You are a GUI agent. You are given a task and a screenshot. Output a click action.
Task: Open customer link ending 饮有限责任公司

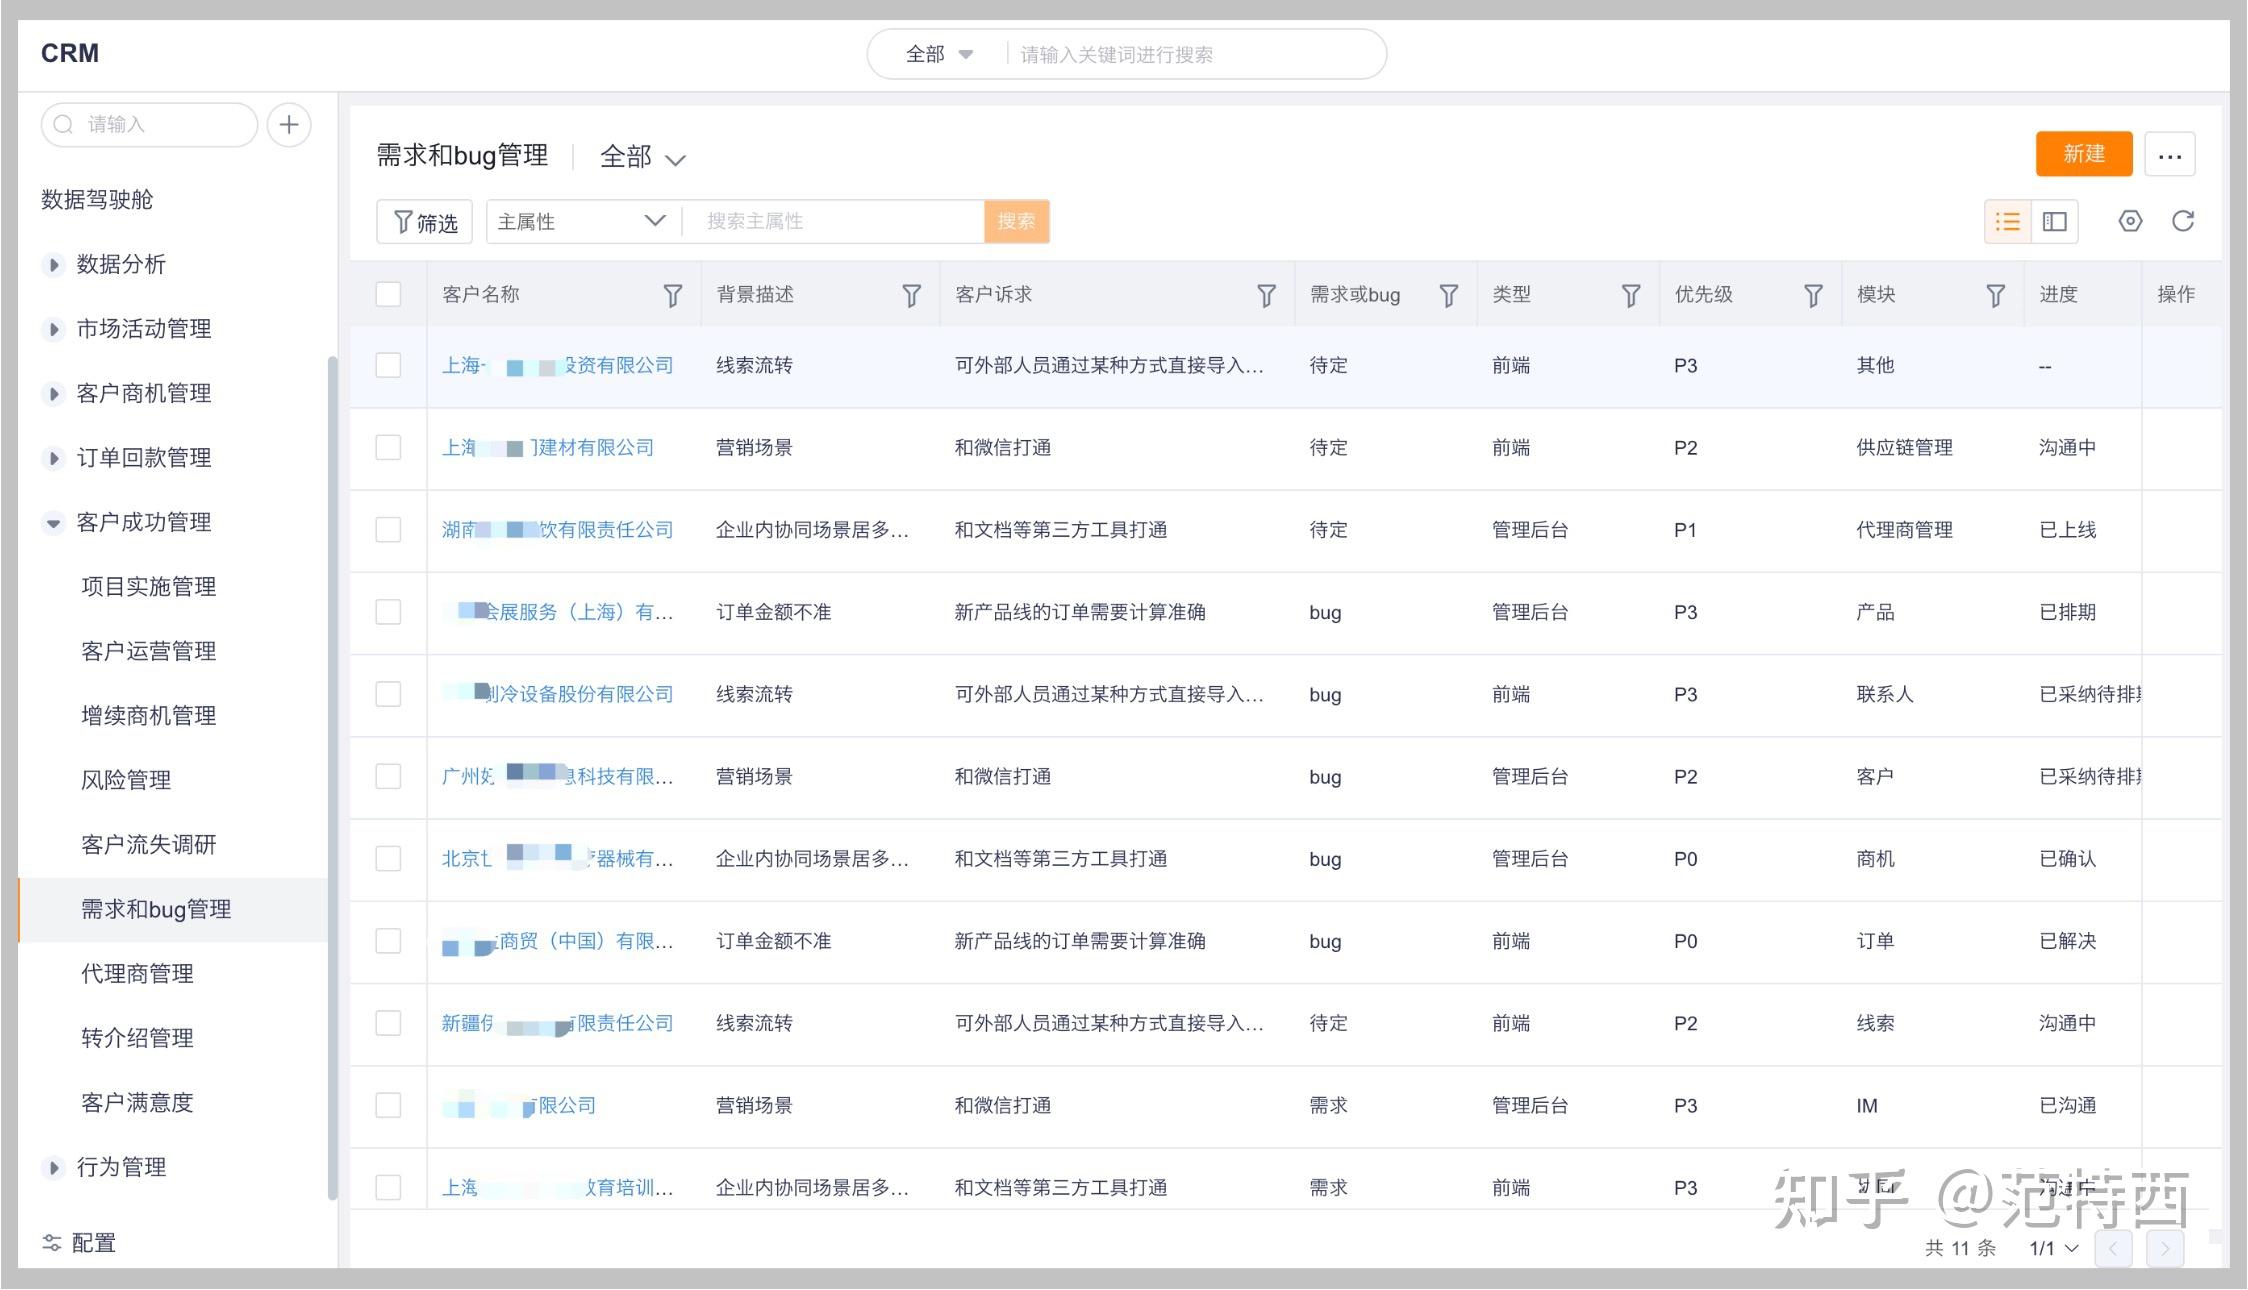point(557,529)
